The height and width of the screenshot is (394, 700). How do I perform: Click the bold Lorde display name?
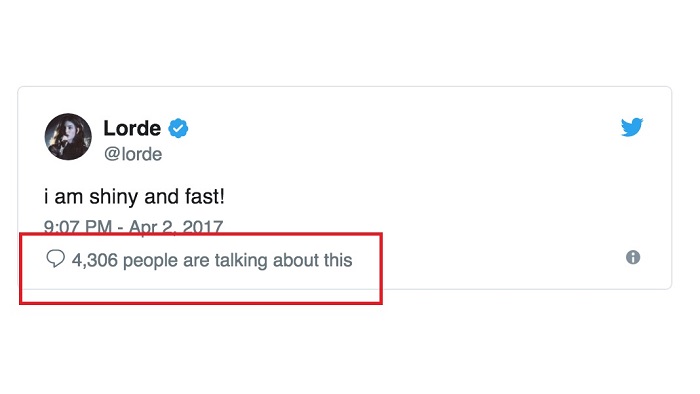132,129
